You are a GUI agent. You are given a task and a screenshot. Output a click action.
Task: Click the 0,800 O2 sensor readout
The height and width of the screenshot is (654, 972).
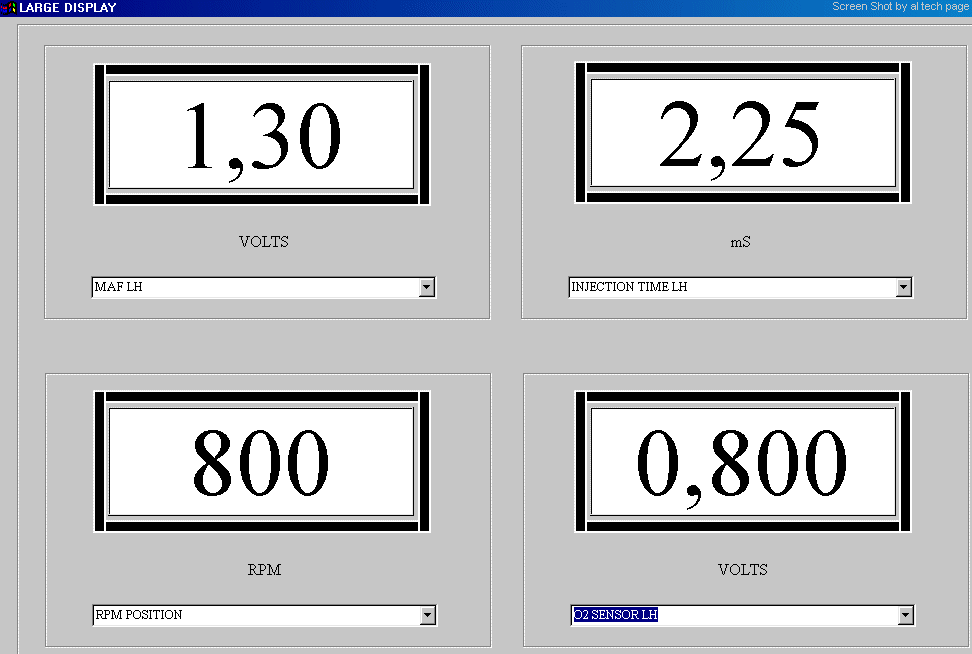tap(741, 462)
